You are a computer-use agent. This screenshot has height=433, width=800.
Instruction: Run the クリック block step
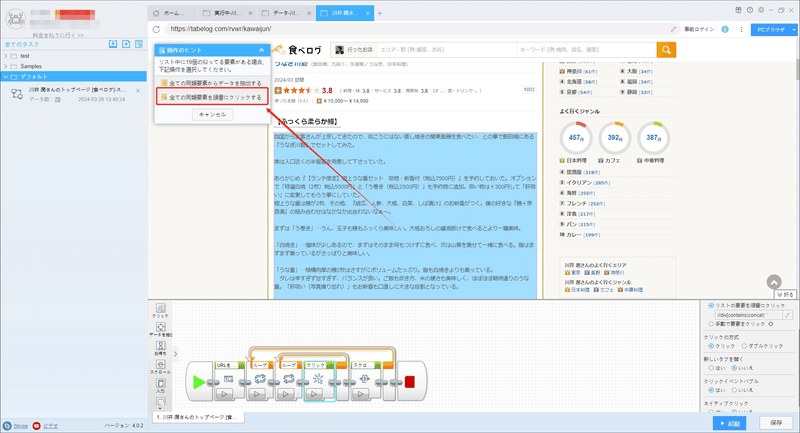click(x=314, y=394)
